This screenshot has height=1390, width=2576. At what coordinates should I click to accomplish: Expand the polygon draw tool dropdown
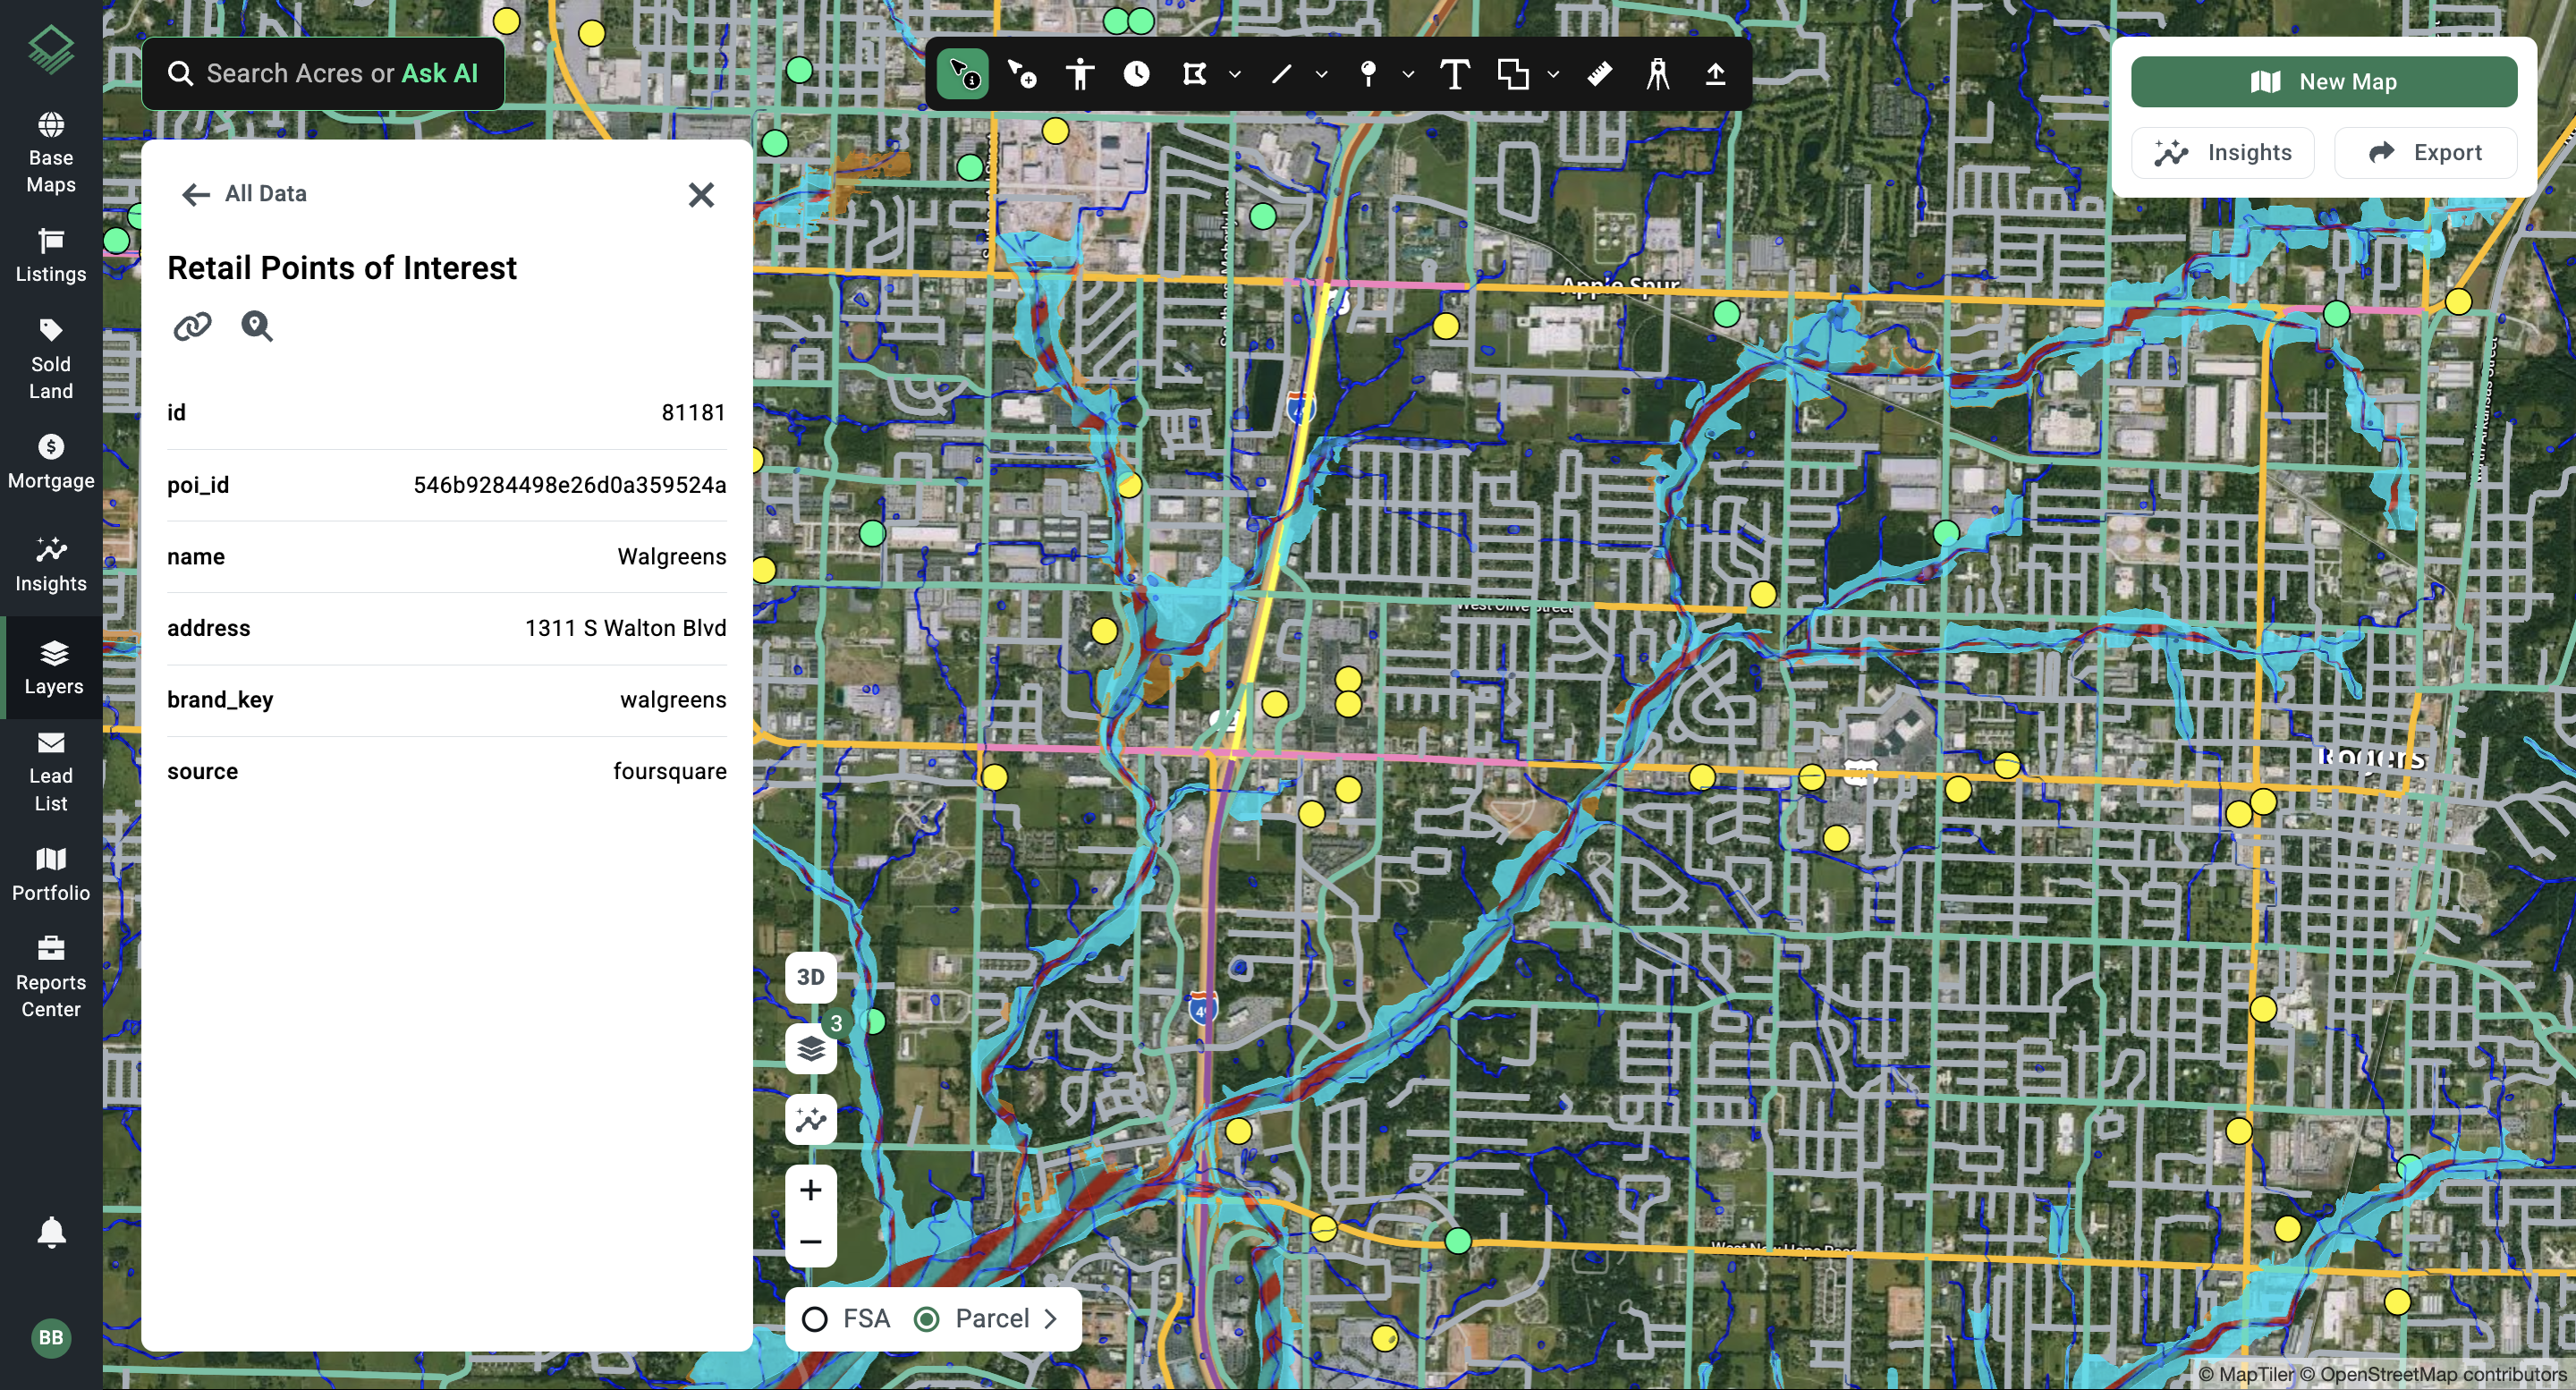1235,74
